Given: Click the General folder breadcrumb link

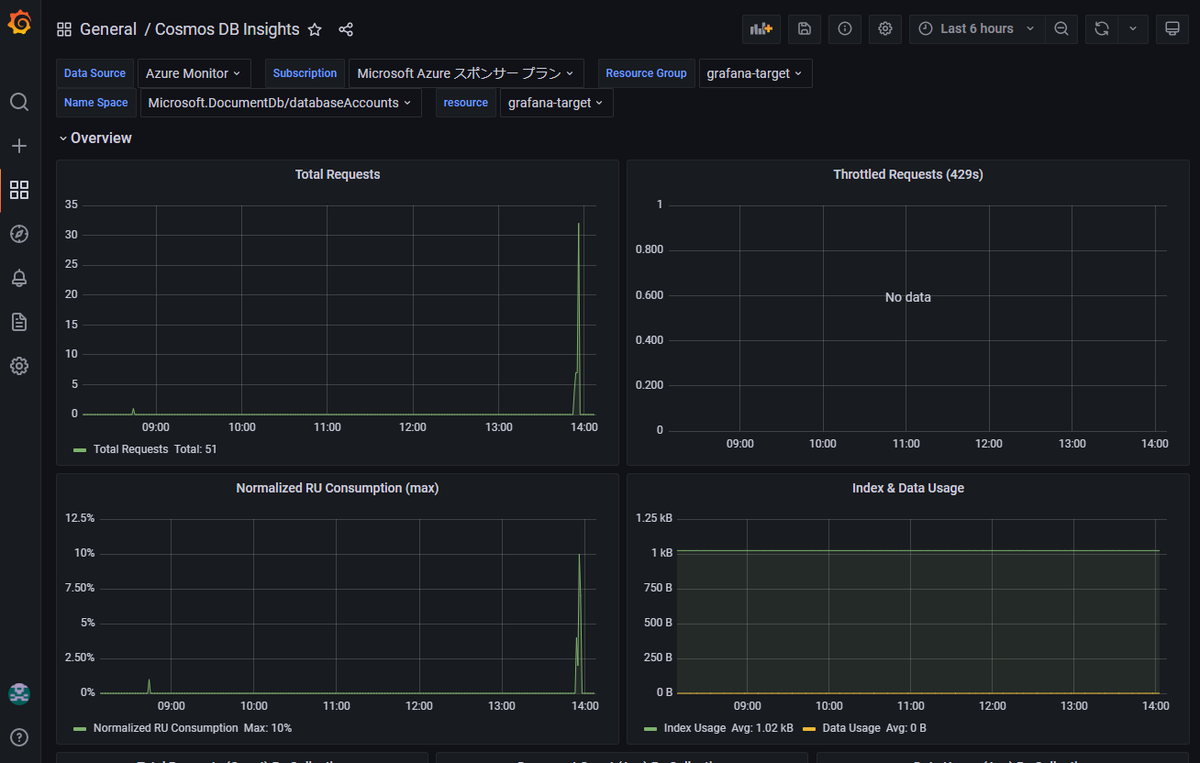Looking at the screenshot, I should 108,29.
